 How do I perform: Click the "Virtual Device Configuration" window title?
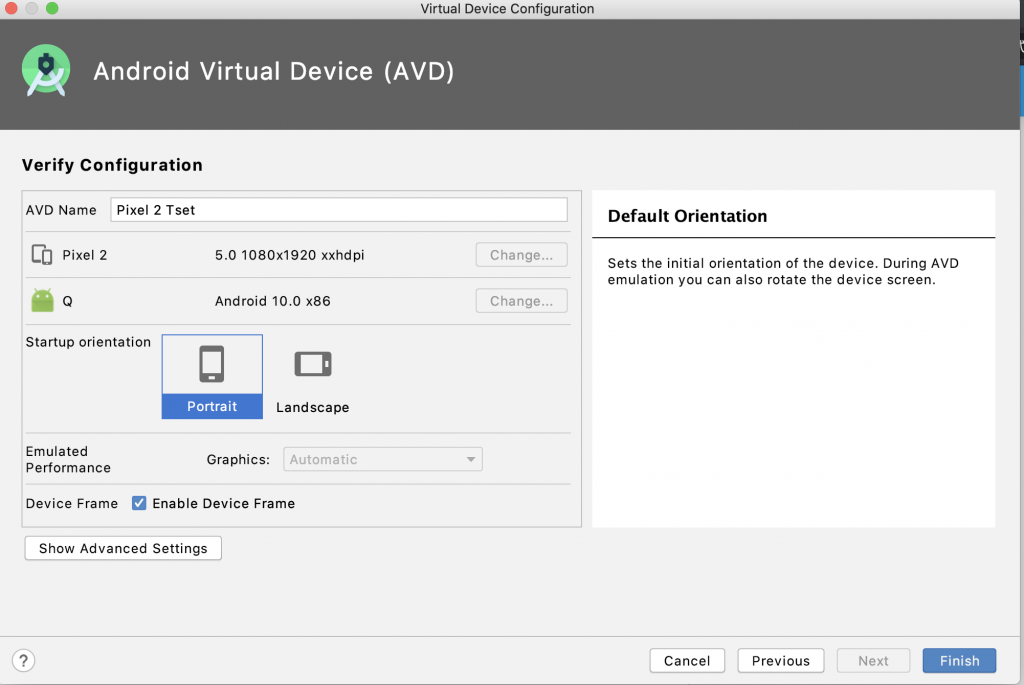[507, 8]
